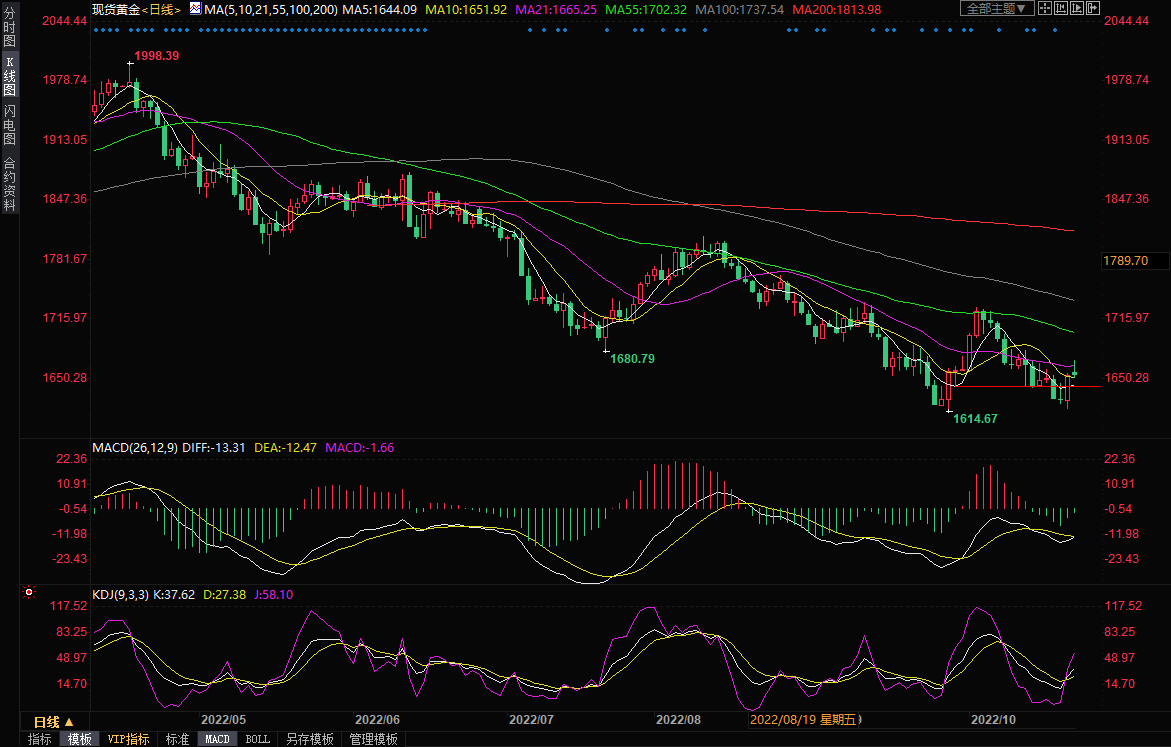Click the exit arrow icon at top right
This screenshot has height=747, width=1171.
tap(1093, 8)
